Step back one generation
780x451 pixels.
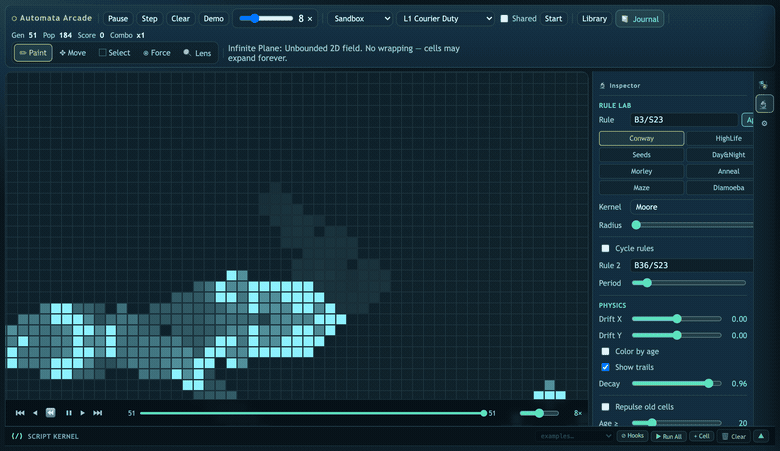point(35,413)
